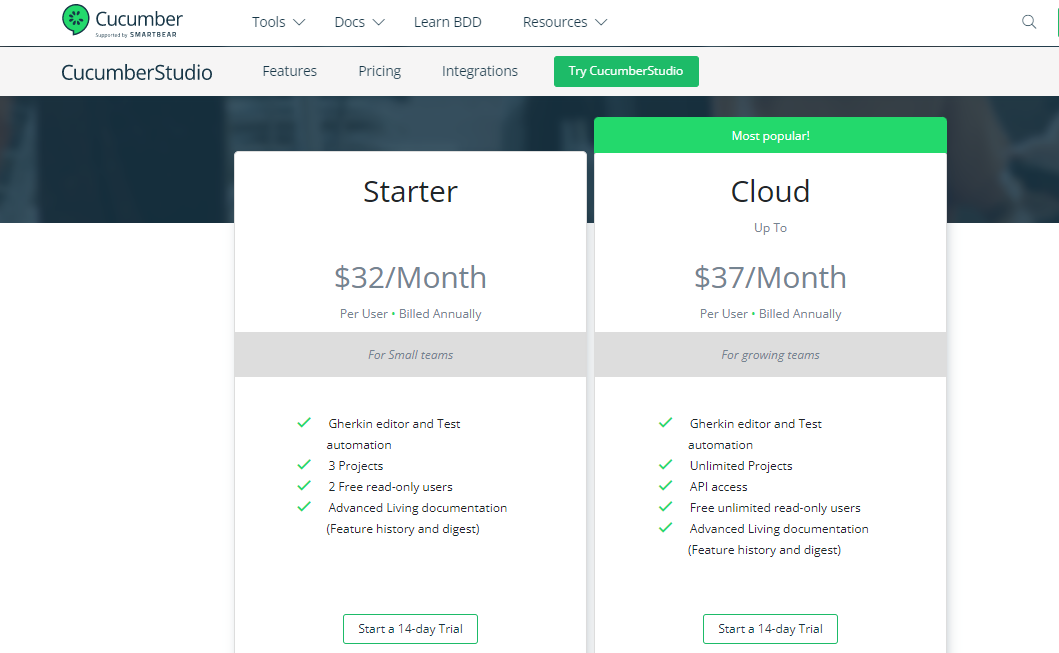Click the Starter plan heading
The image size is (1059, 653).
click(411, 192)
